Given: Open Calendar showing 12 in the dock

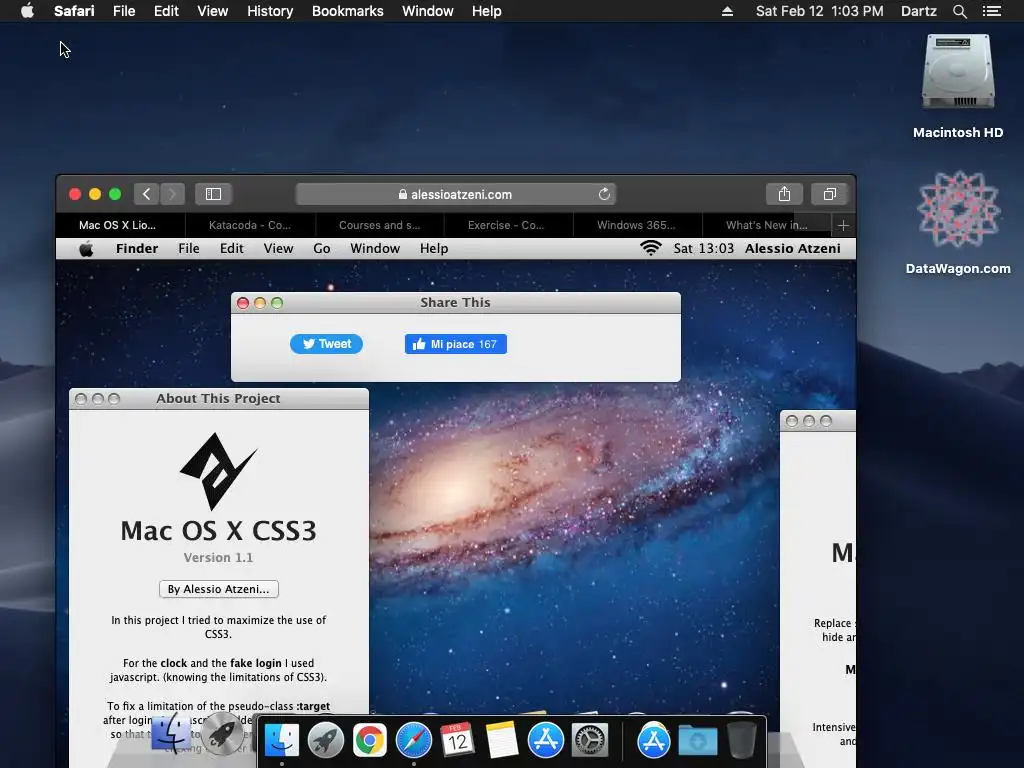Looking at the screenshot, I should (457, 741).
